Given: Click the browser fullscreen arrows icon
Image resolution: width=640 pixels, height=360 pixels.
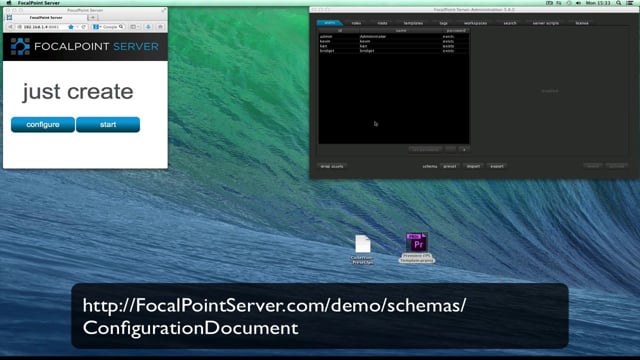Looking at the screenshot, I should click(x=164, y=10).
